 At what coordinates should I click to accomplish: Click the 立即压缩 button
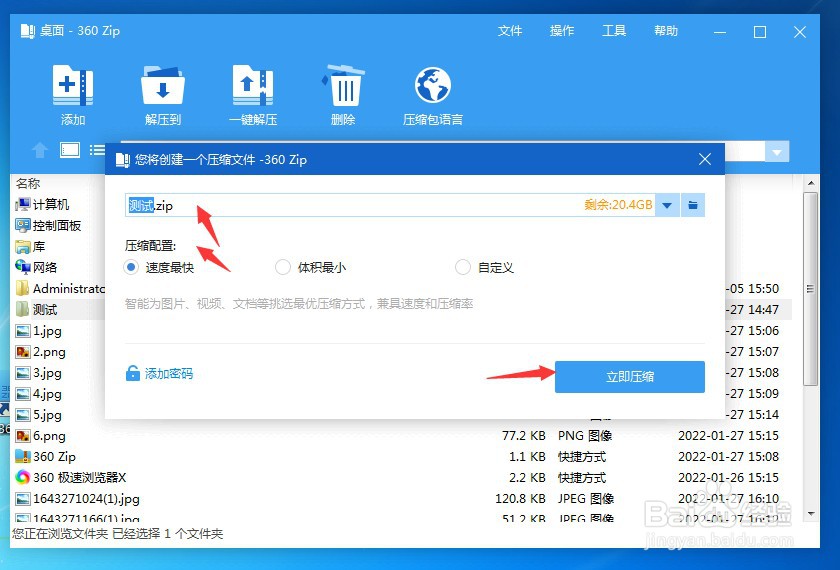(x=629, y=377)
